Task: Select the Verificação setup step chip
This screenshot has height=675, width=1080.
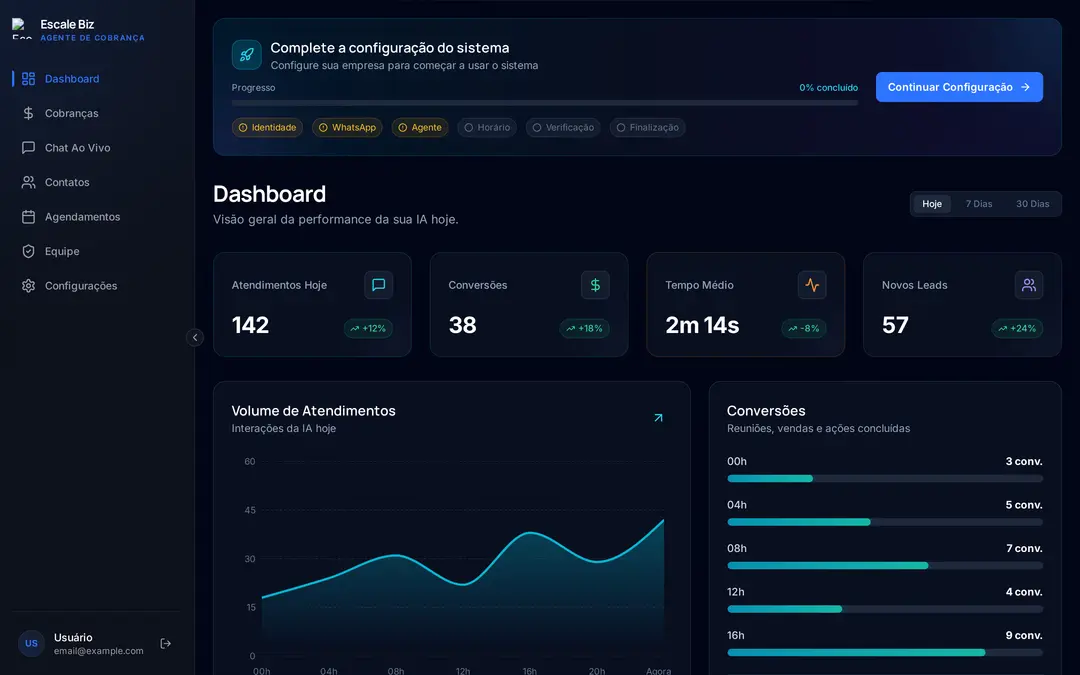Action: pyautogui.click(x=563, y=127)
